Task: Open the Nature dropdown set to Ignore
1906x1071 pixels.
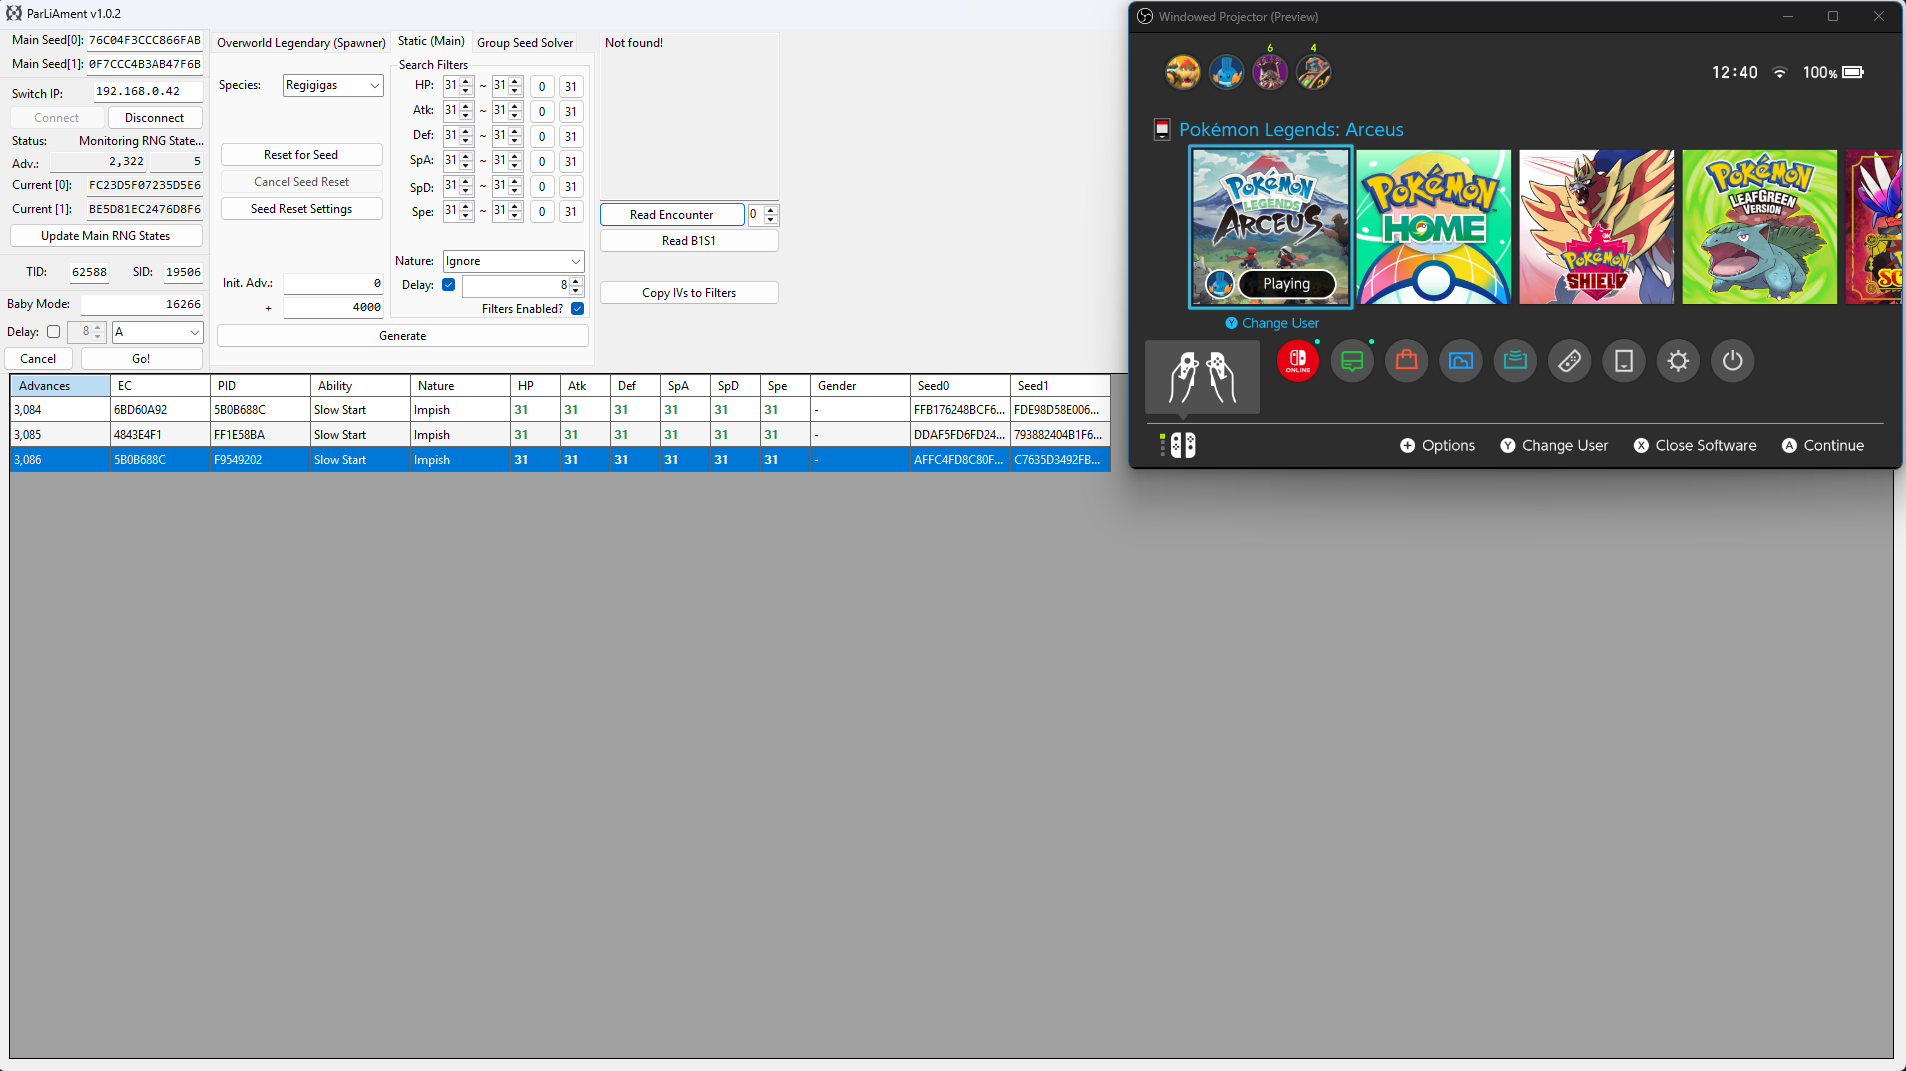Action: coord(513,261)
